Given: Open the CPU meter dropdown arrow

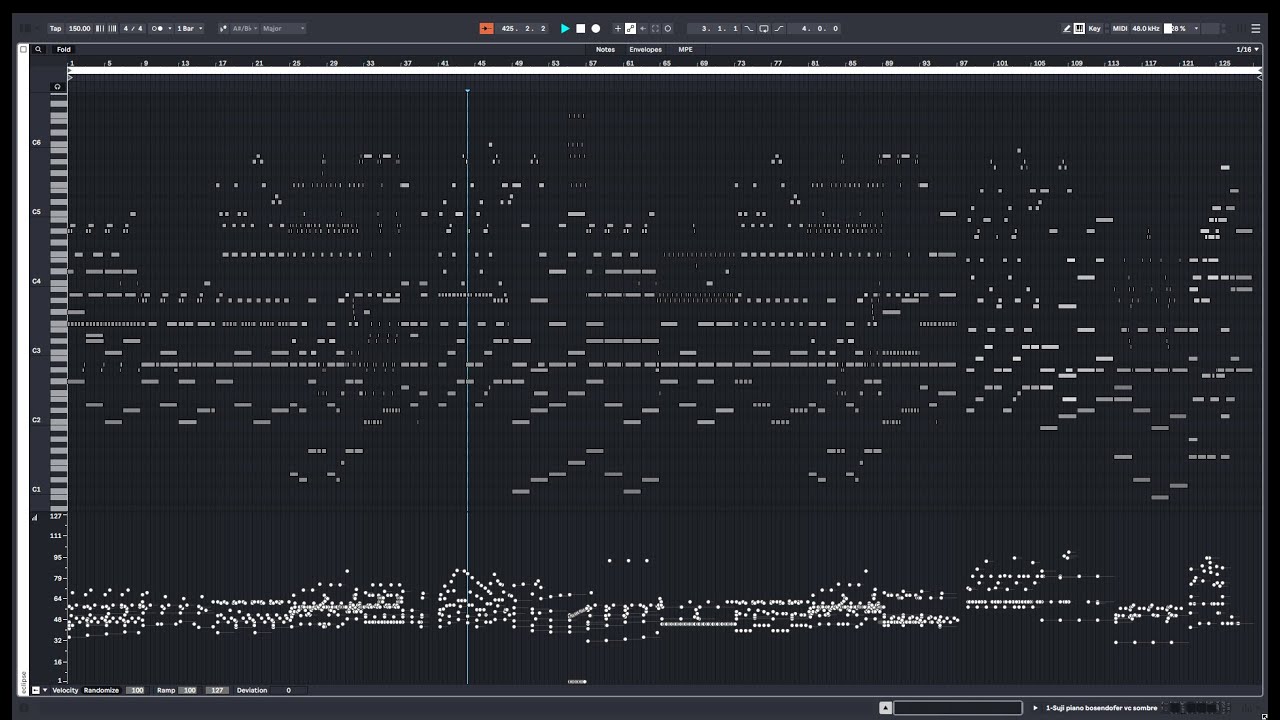Looking at the screenshot, I should [1196, 28].
